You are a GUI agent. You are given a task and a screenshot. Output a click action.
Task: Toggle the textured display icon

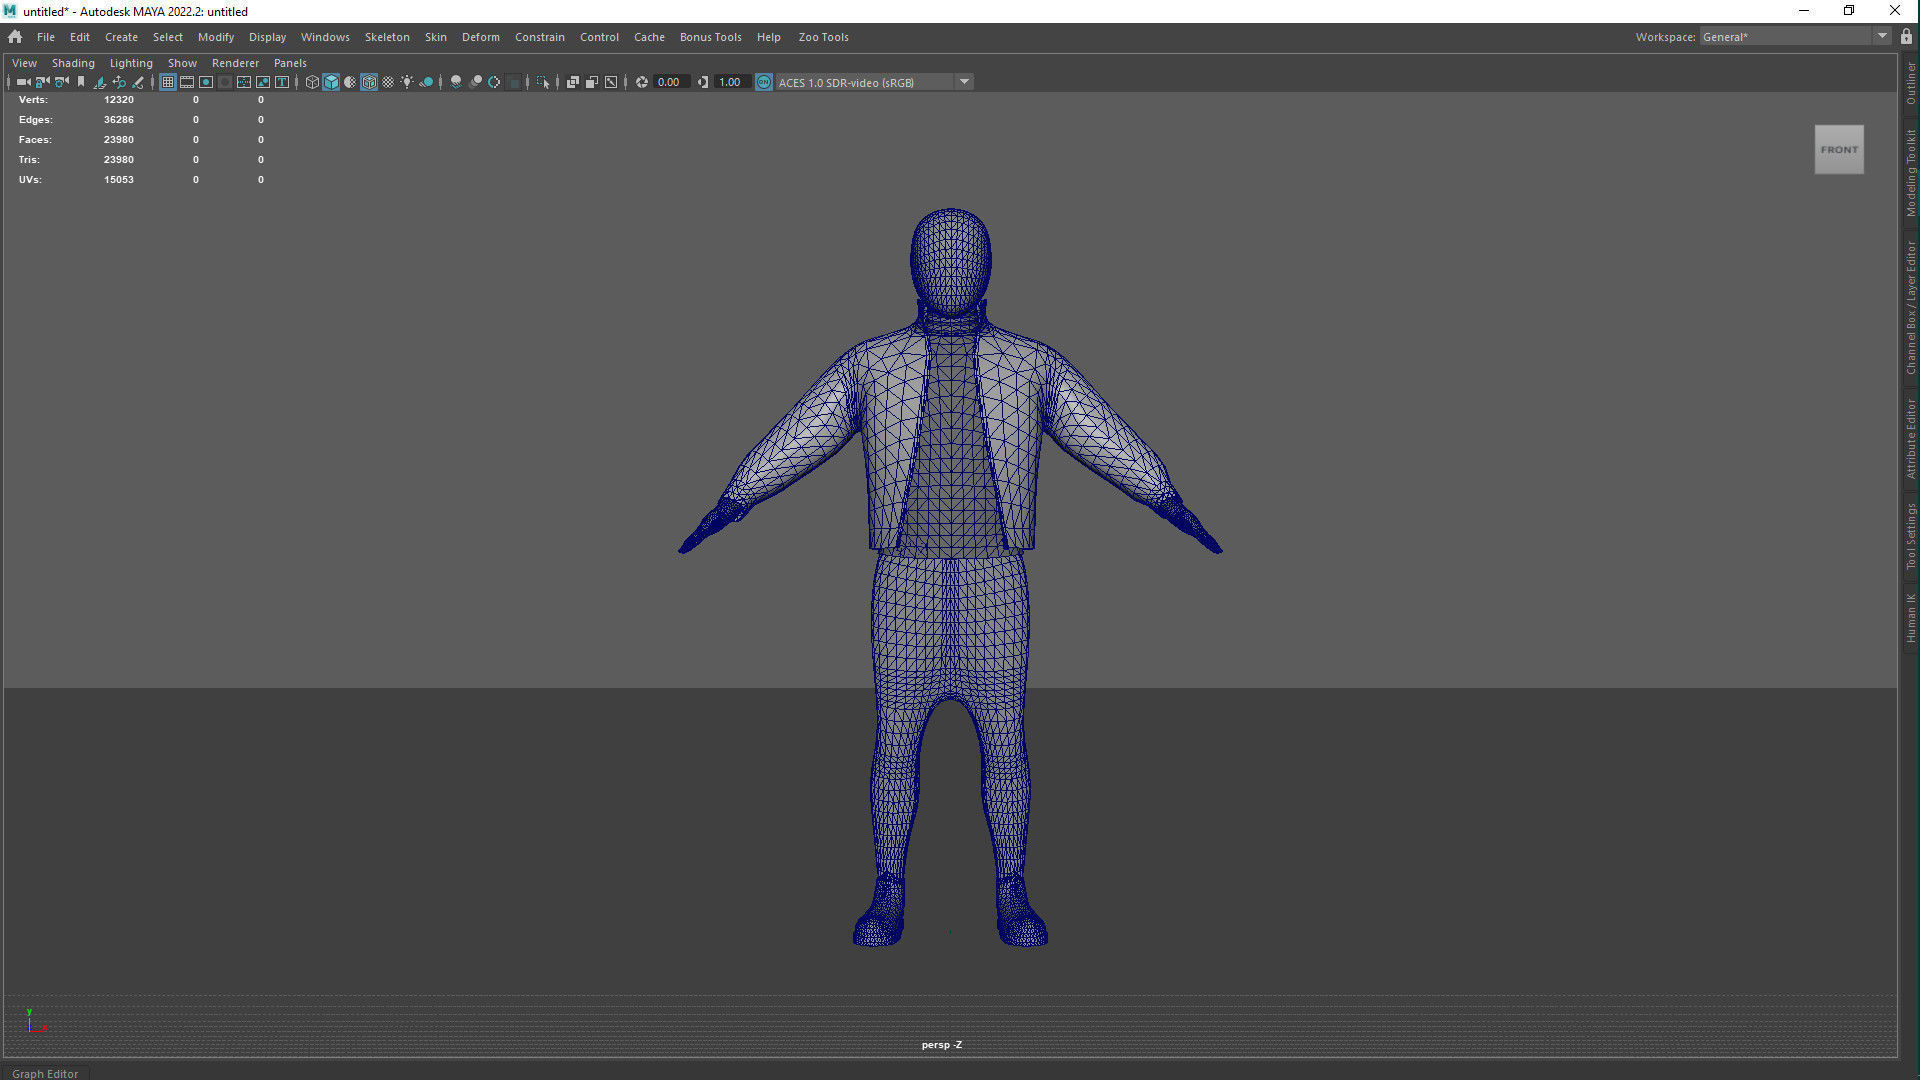(x=388, y=82)
